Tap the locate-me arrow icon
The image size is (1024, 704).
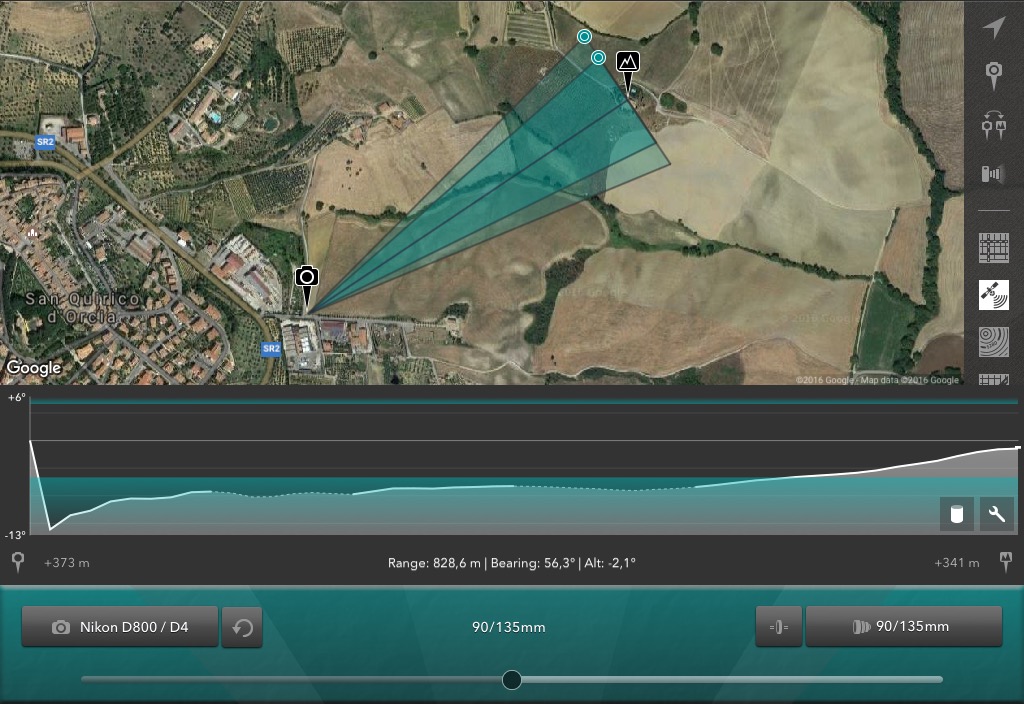993,27
